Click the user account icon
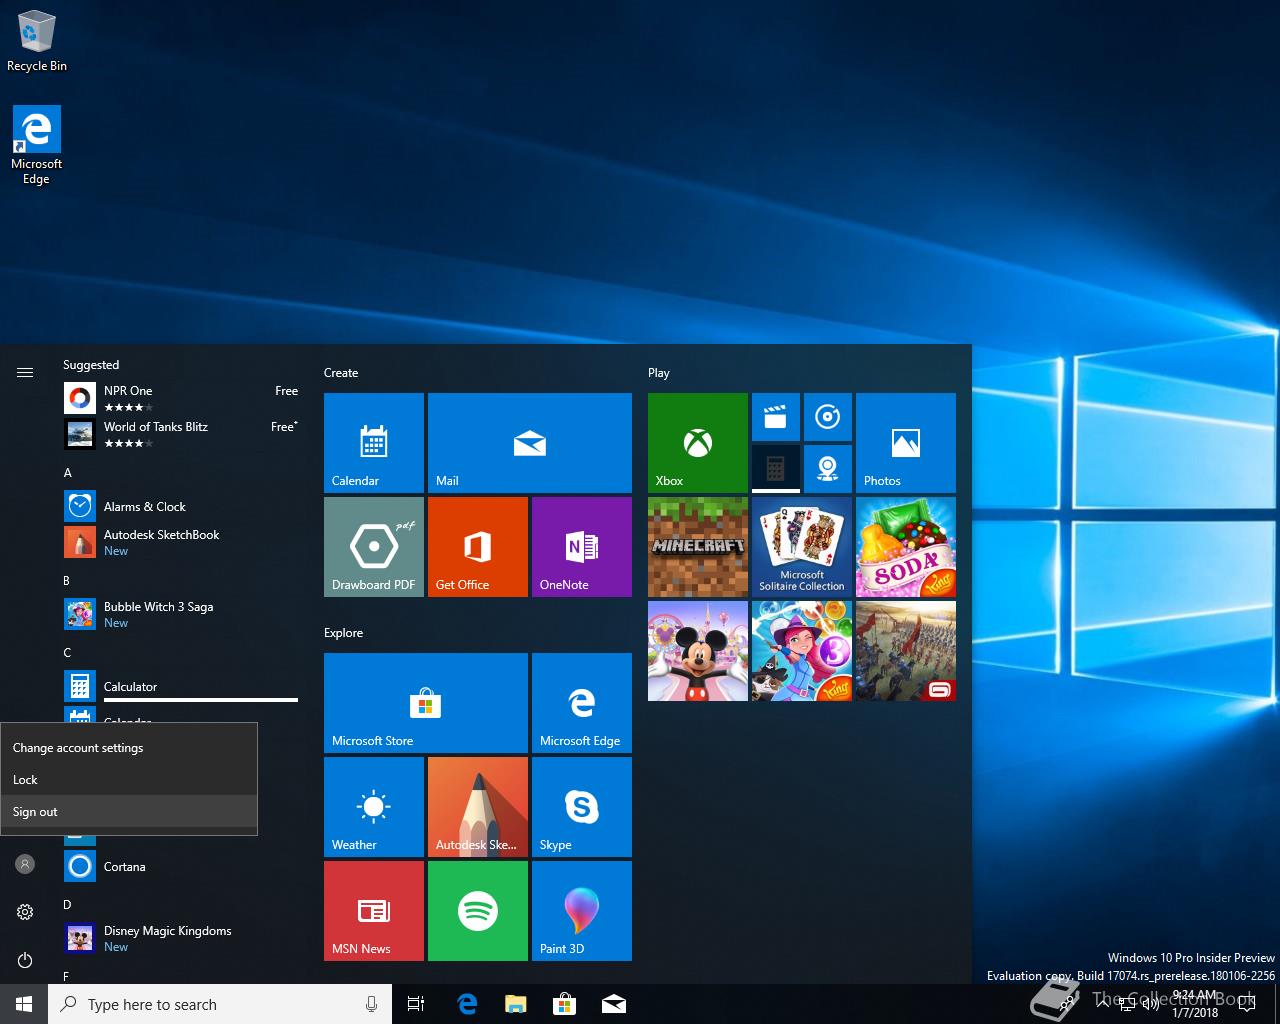 tap(25, 864)
